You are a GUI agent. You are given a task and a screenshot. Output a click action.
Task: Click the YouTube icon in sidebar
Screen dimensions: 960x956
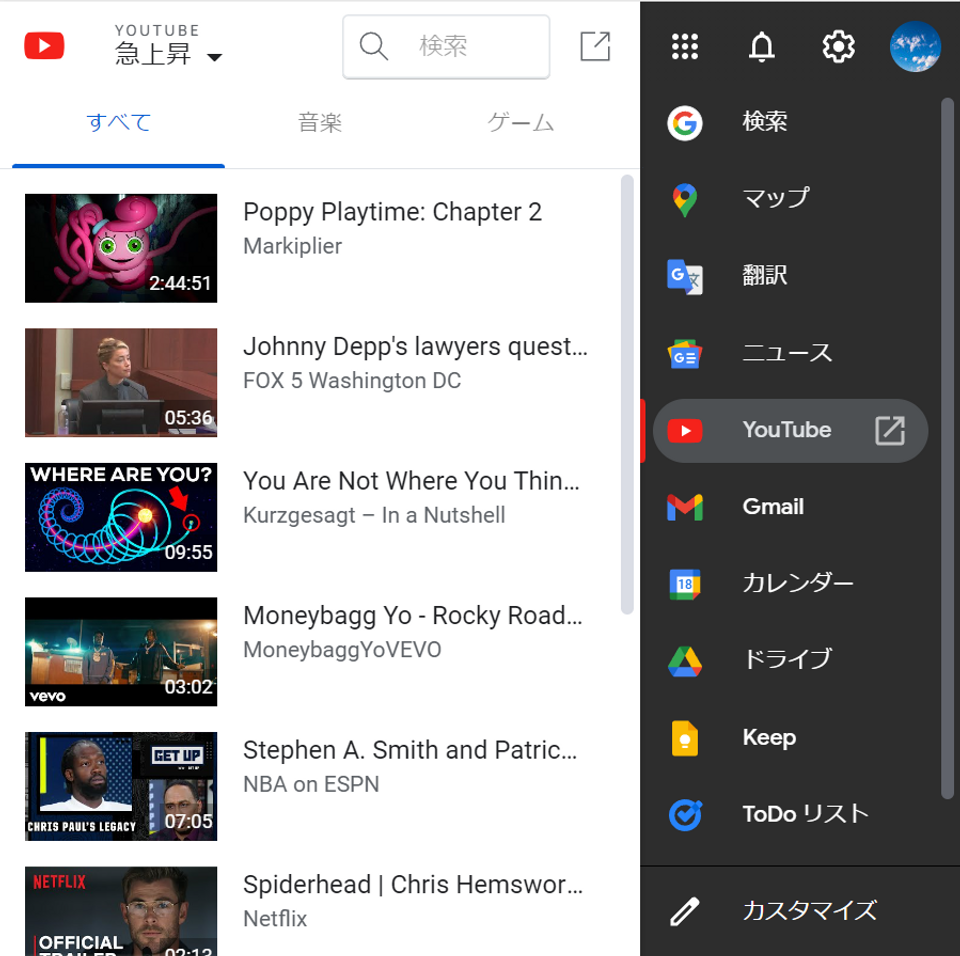685,431
